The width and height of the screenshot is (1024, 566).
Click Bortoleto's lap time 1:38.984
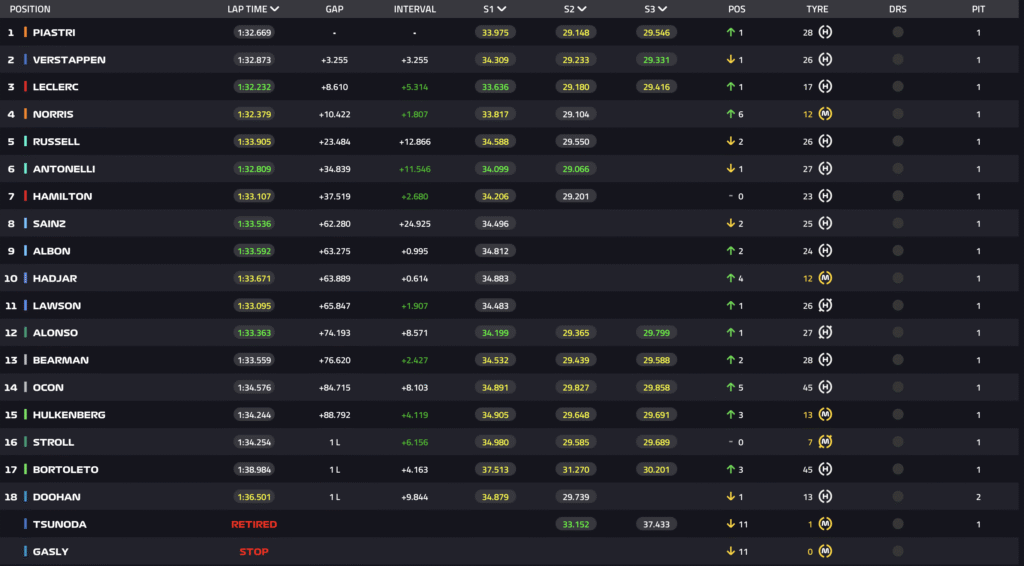(254, 469)
